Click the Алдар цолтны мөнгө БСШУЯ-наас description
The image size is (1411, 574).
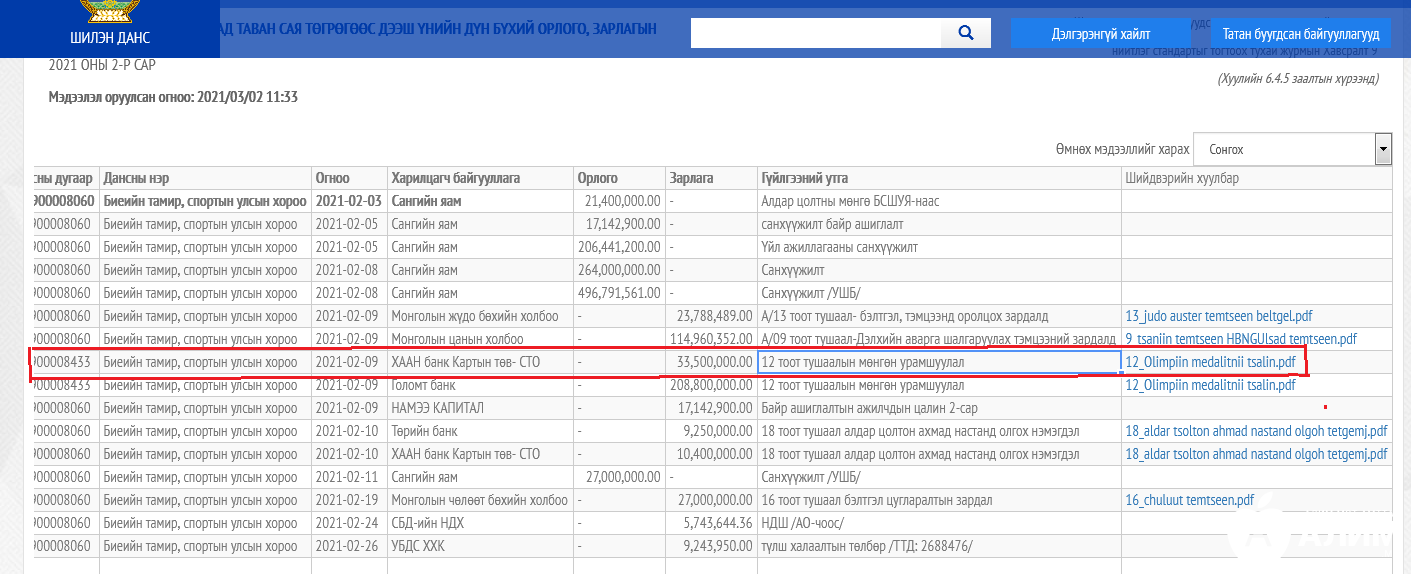point(939,201)
